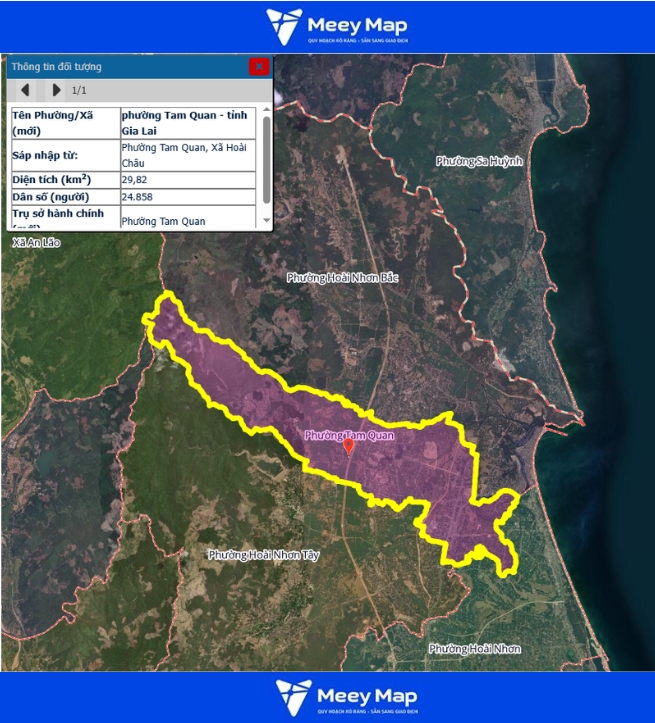Click the Diện tích value 29,82 cell
Viewport: 655px width, 723px height.
click(189, 180)
